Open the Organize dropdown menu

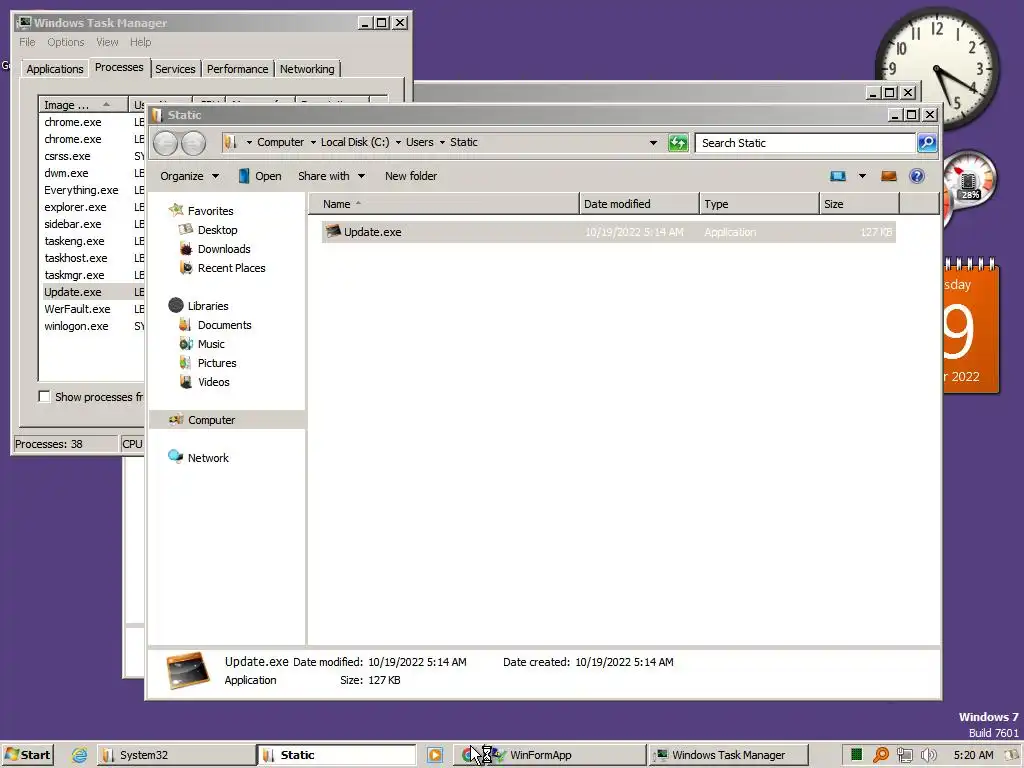[x=189, y=176]
